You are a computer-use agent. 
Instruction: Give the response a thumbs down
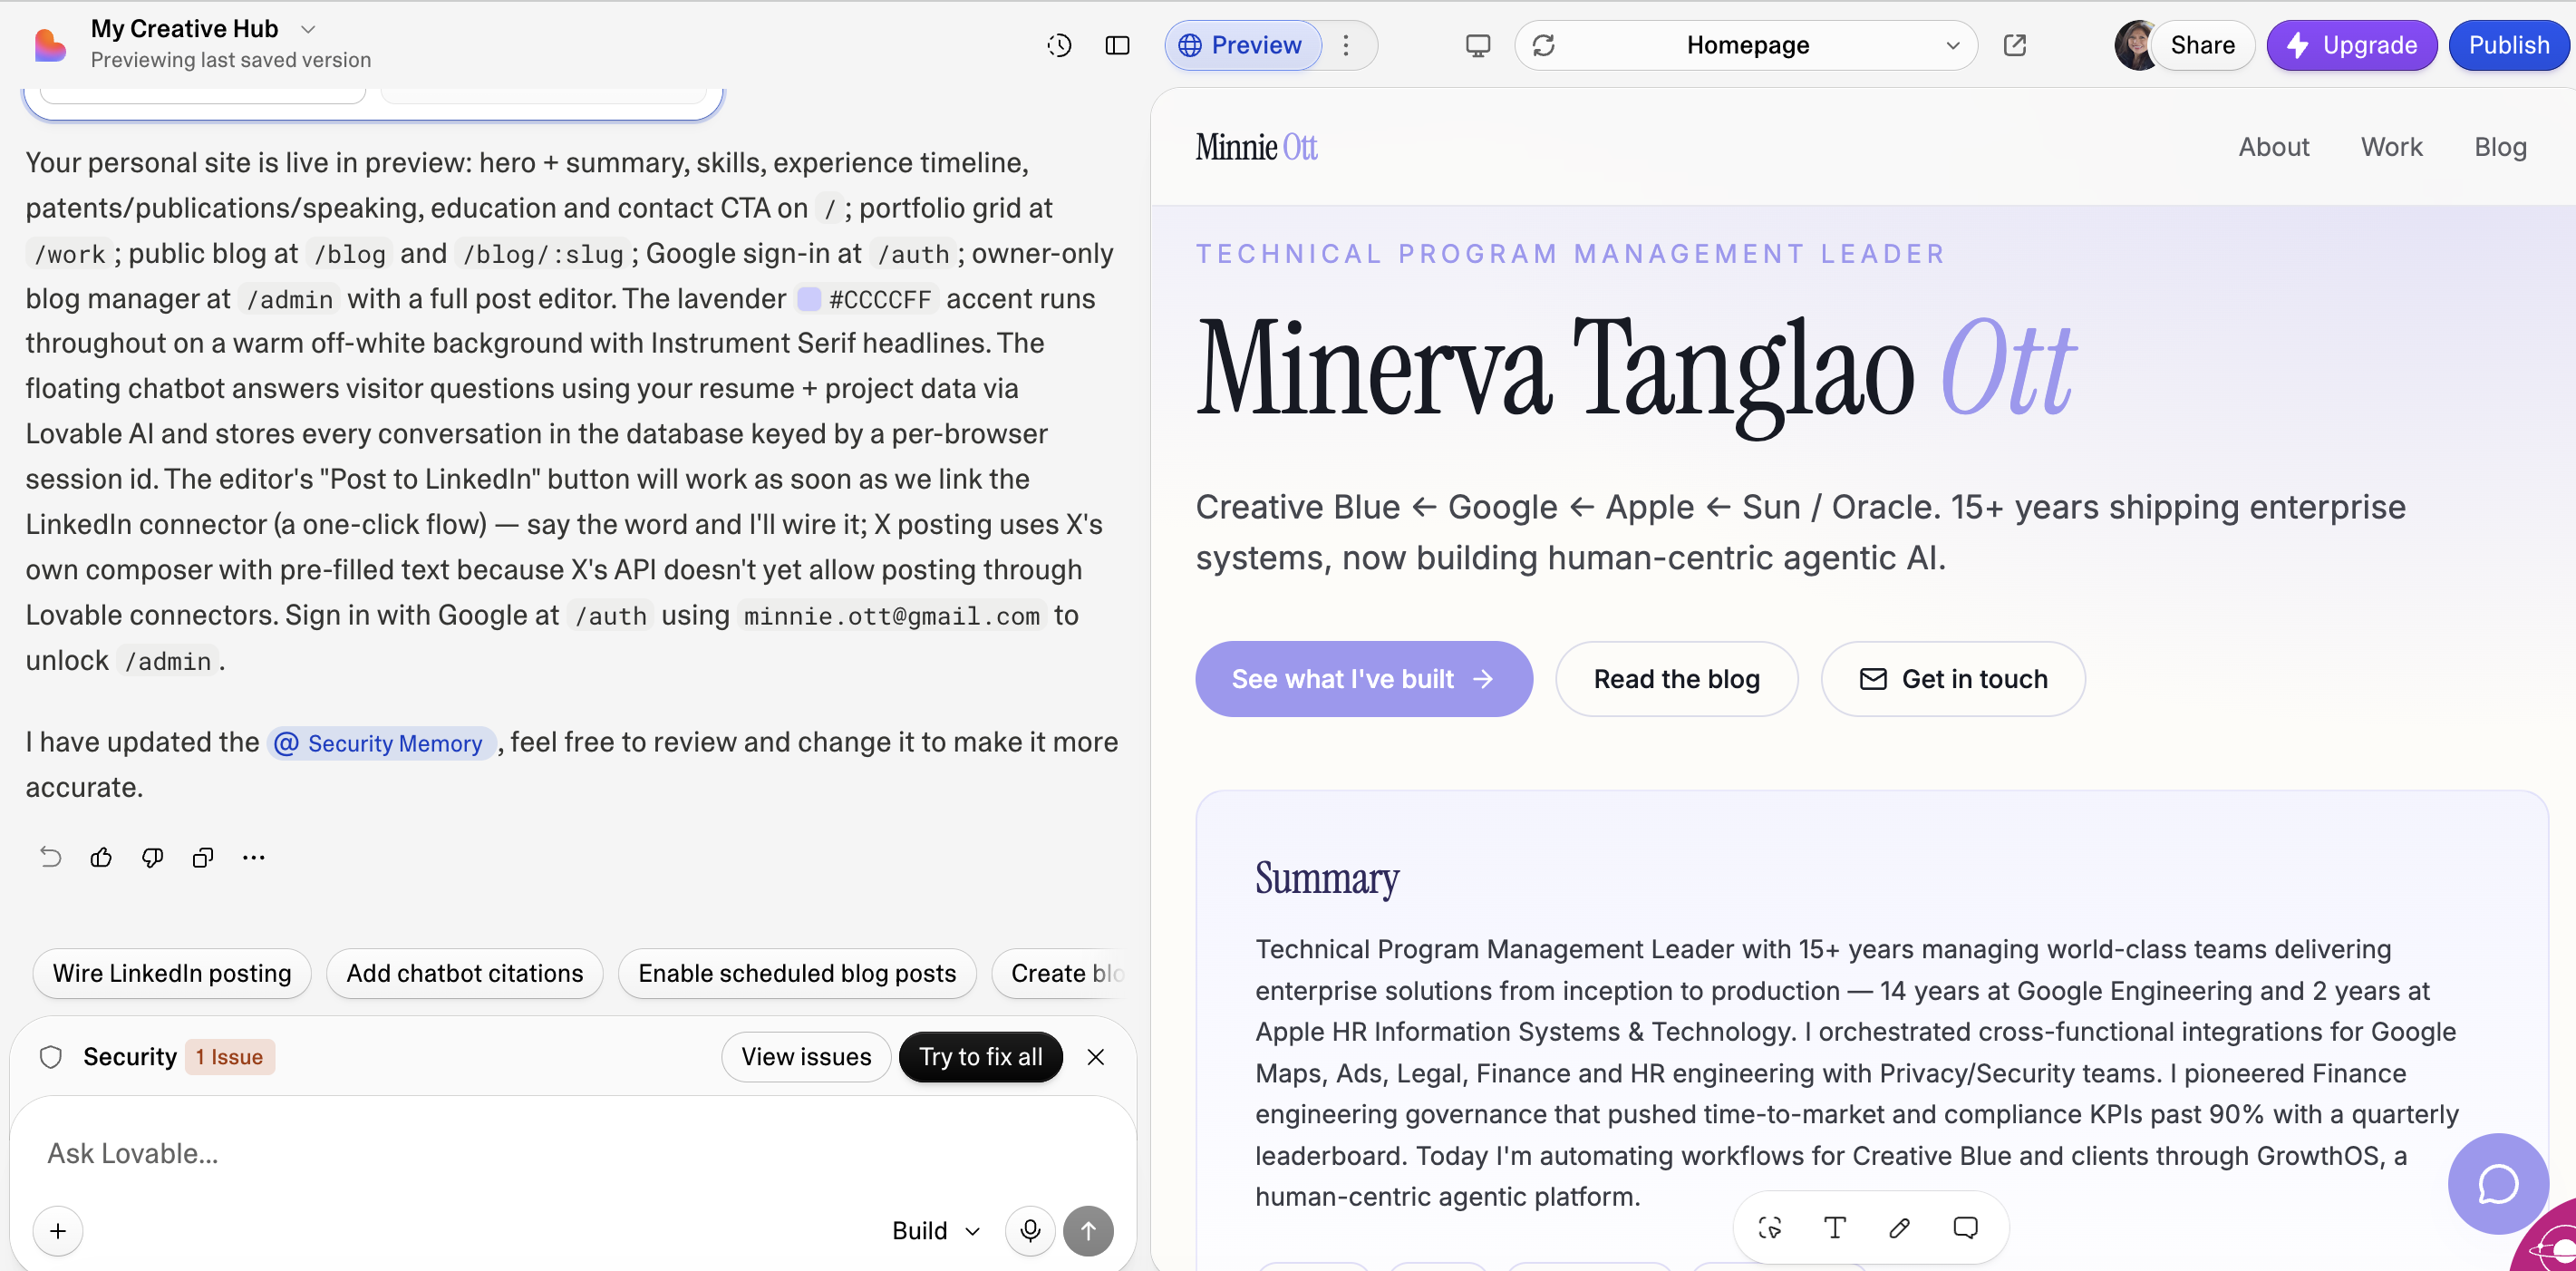point(152,857)
